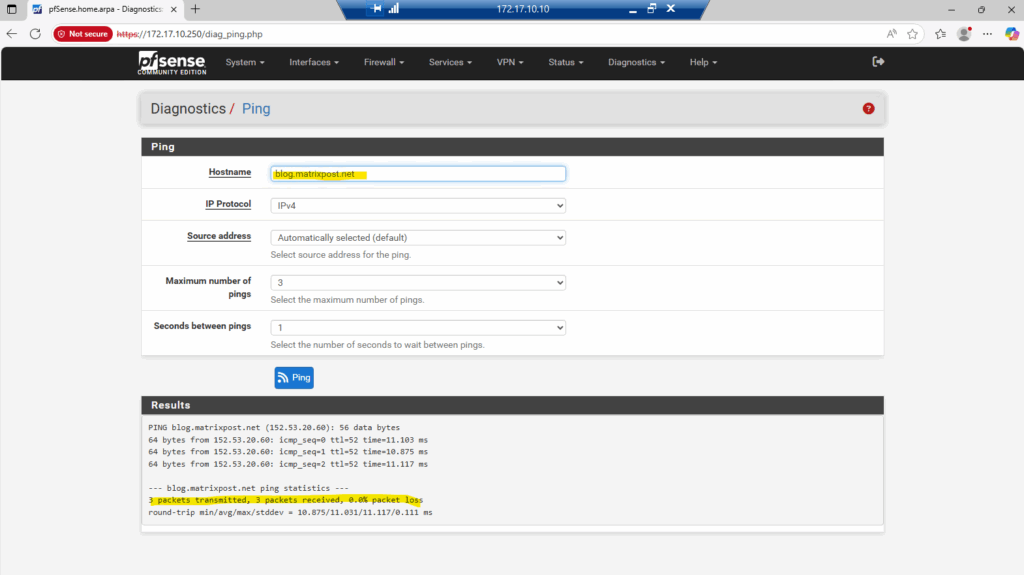Close the 172.17.10.10 remote session

tap(671, 8)
